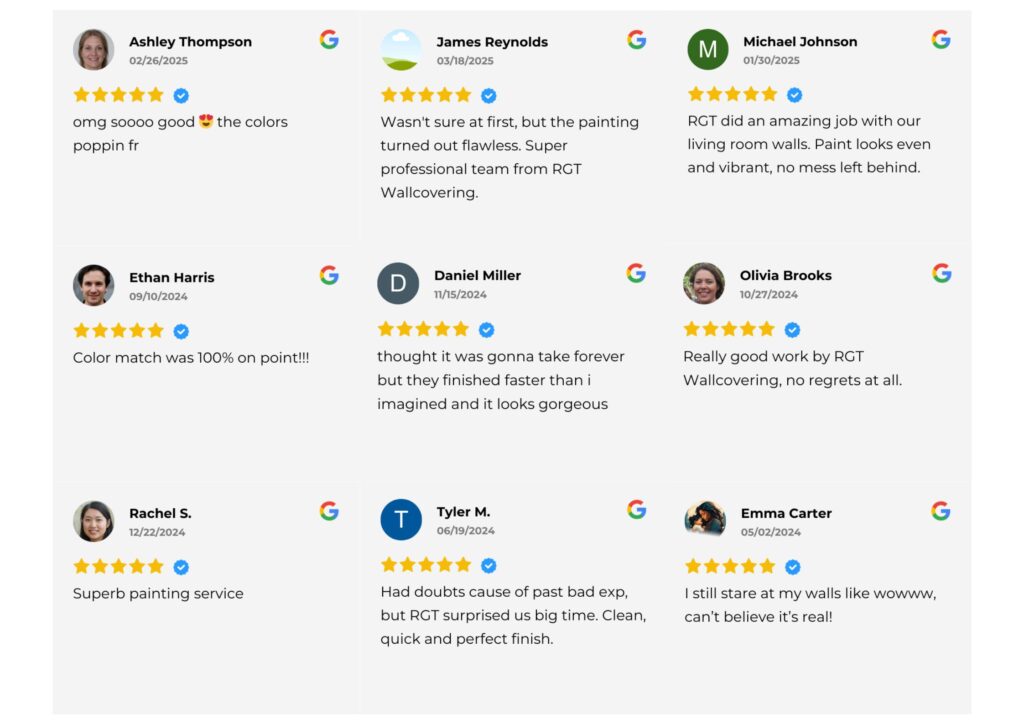
Task: Click Google icon on Ethan Harris review
Action: click(329, 275)
